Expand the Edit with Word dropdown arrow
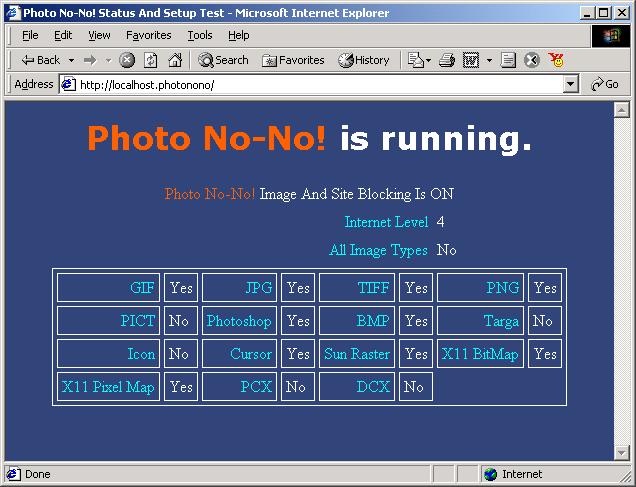 (489, 60)
